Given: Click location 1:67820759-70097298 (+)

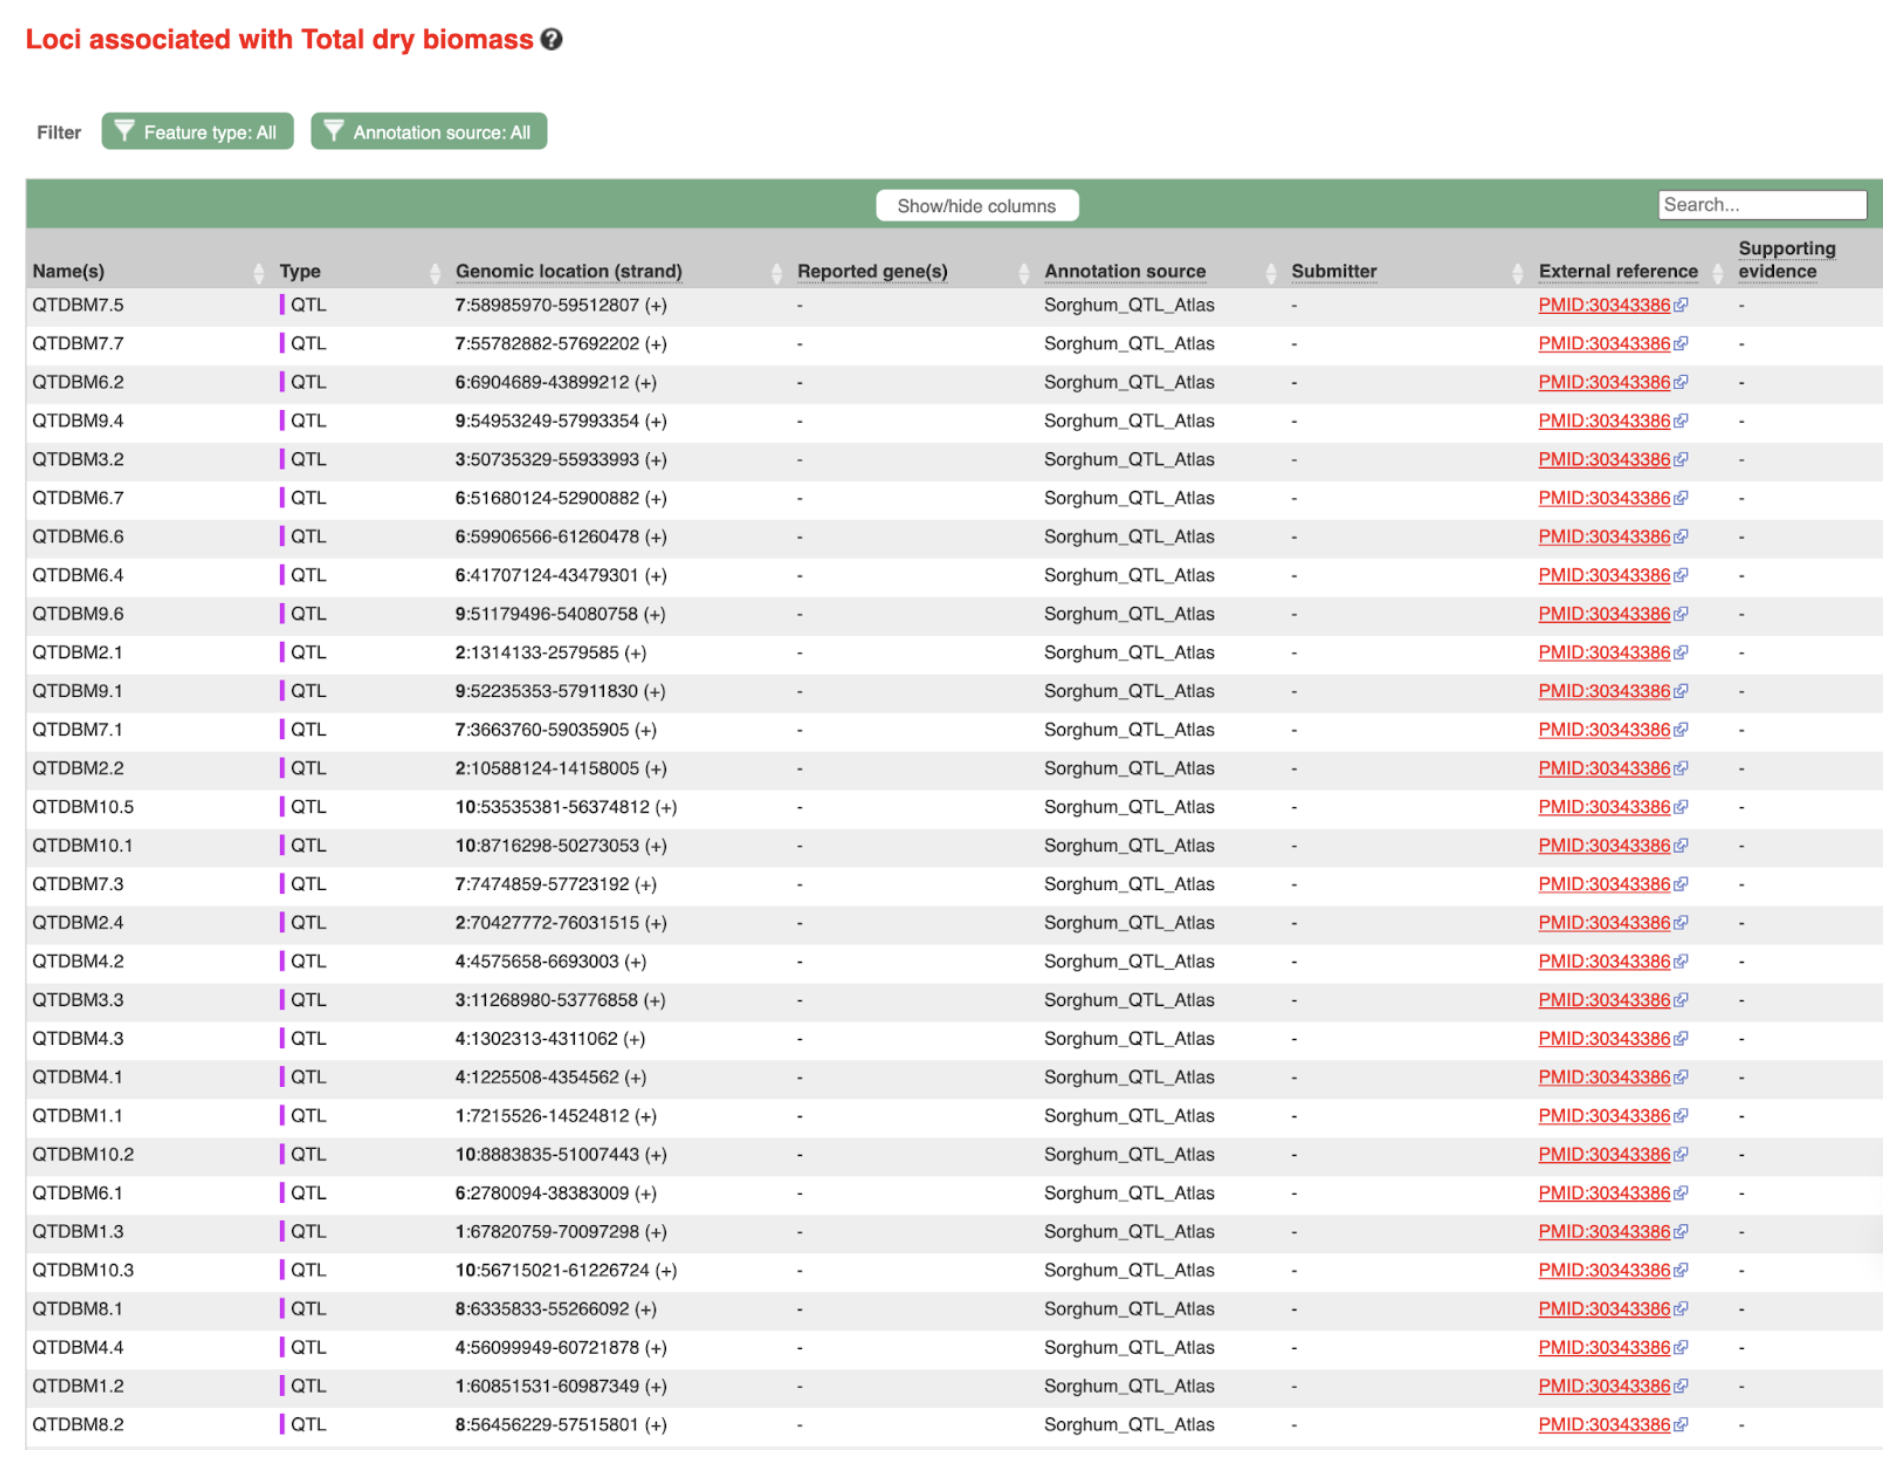Looking at the screenshot, I should click(561, 1232).
